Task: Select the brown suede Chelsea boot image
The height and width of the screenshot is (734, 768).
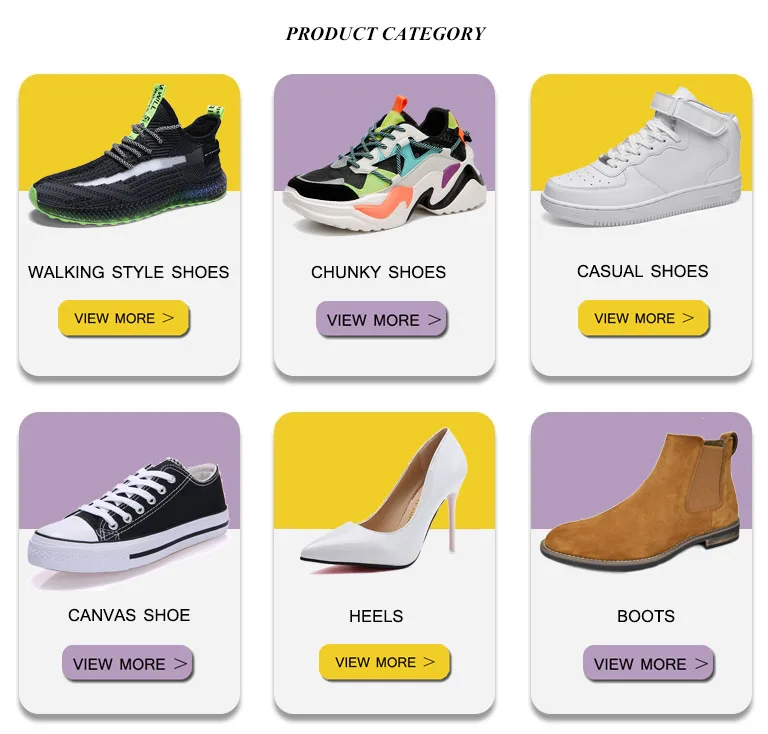Action: pyautogui.click(x=641, y=502)
